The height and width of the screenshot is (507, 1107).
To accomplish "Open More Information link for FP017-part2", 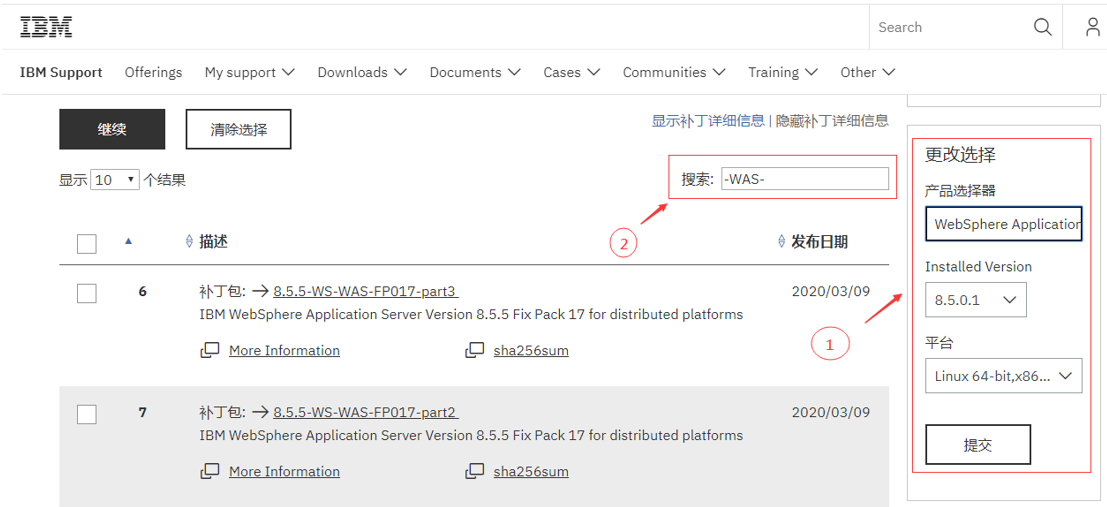I will coord(285,471).
